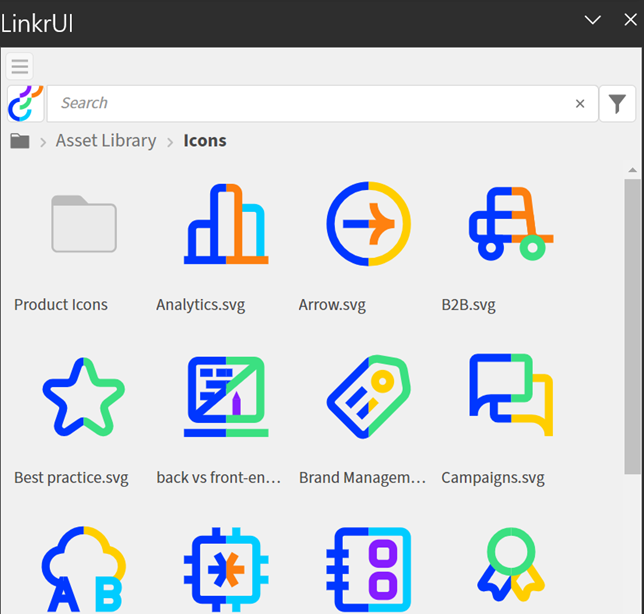Choose the Best practice.svg star icon
This screenshot has height=614, width=644.
tap(84, 397)
